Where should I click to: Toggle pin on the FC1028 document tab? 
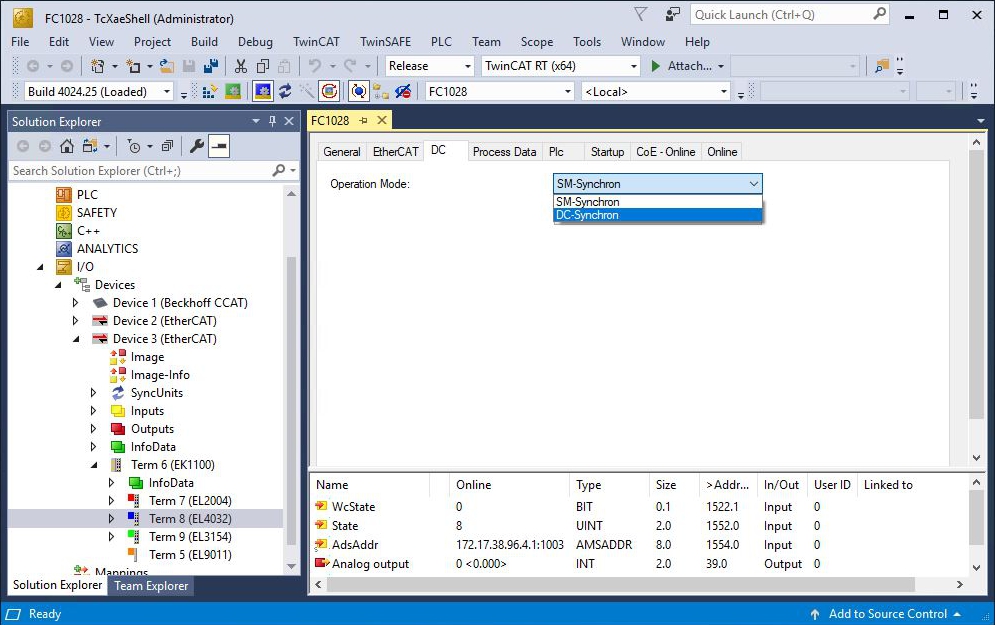tap(364, 121)
